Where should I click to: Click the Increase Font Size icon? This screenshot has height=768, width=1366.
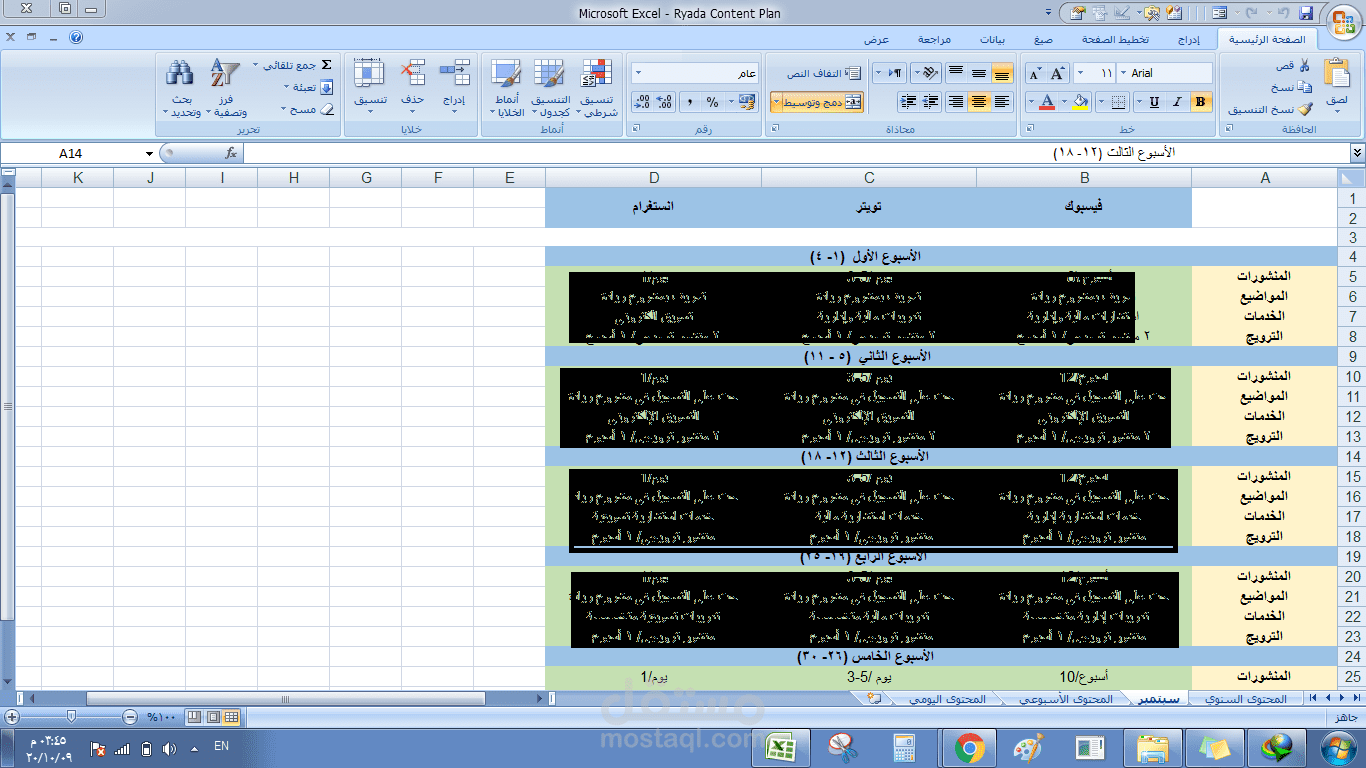pos(1058,73)
